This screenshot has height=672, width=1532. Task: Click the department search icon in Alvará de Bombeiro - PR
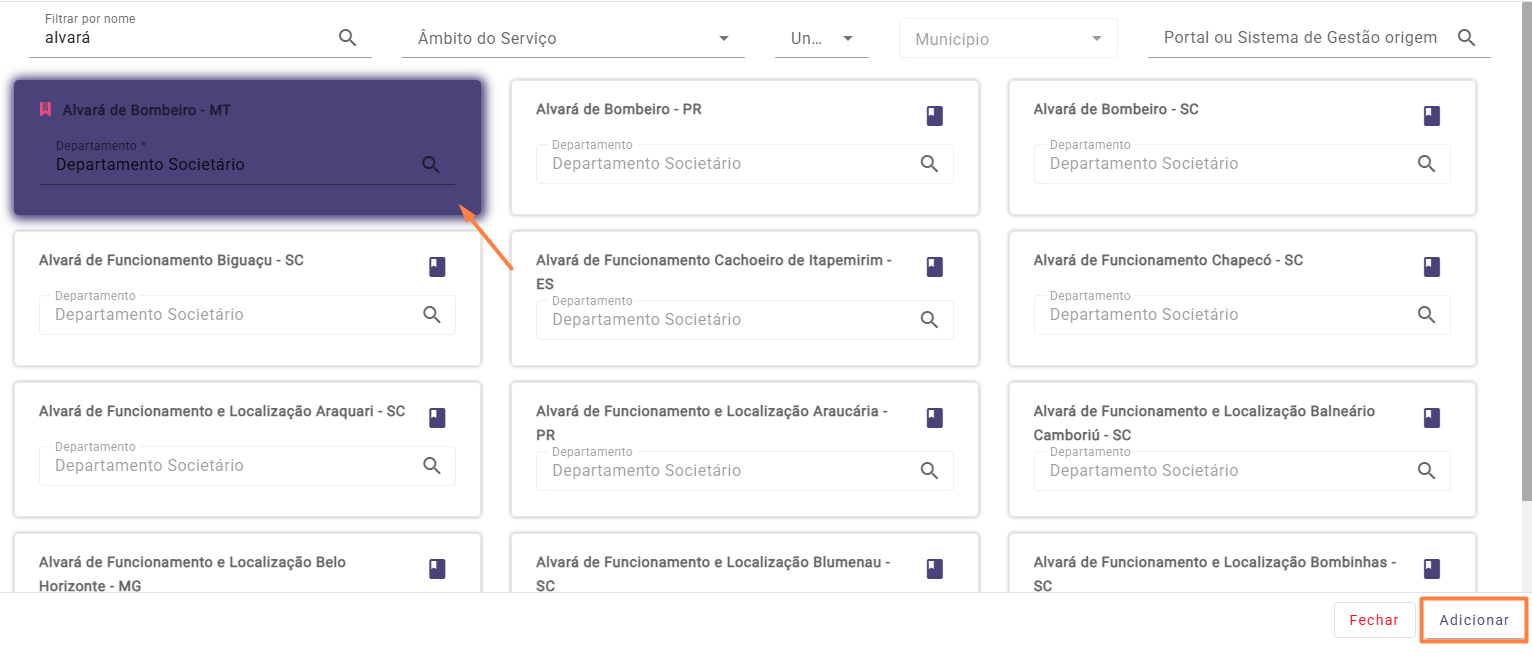(929, 164)
